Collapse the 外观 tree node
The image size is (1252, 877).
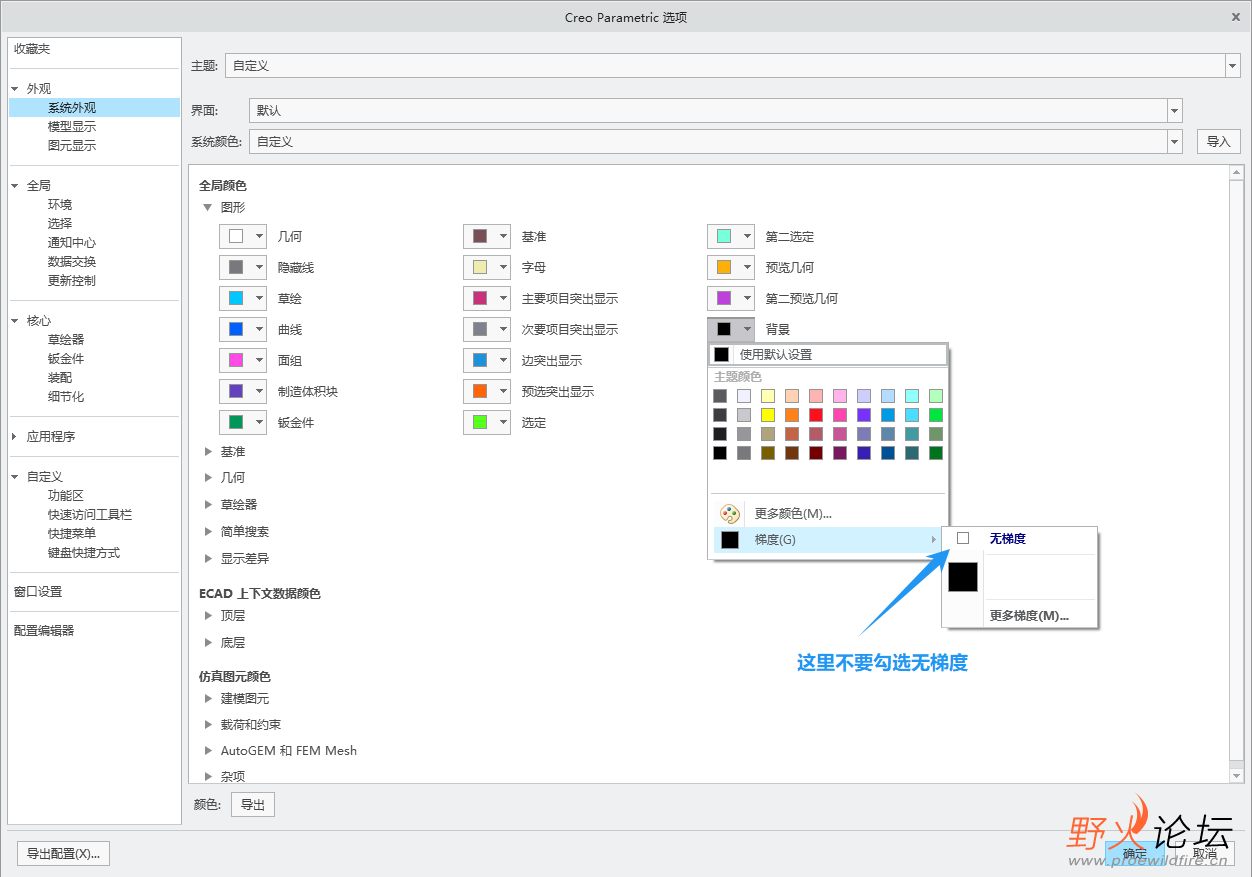pyautogui.click(x=15, y=89)
